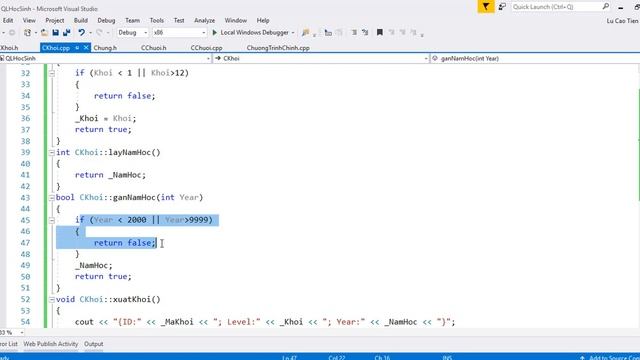Click the Previous bookmark icon
The height and width of the screenshot is (360, 640).
tap(391, 33)
